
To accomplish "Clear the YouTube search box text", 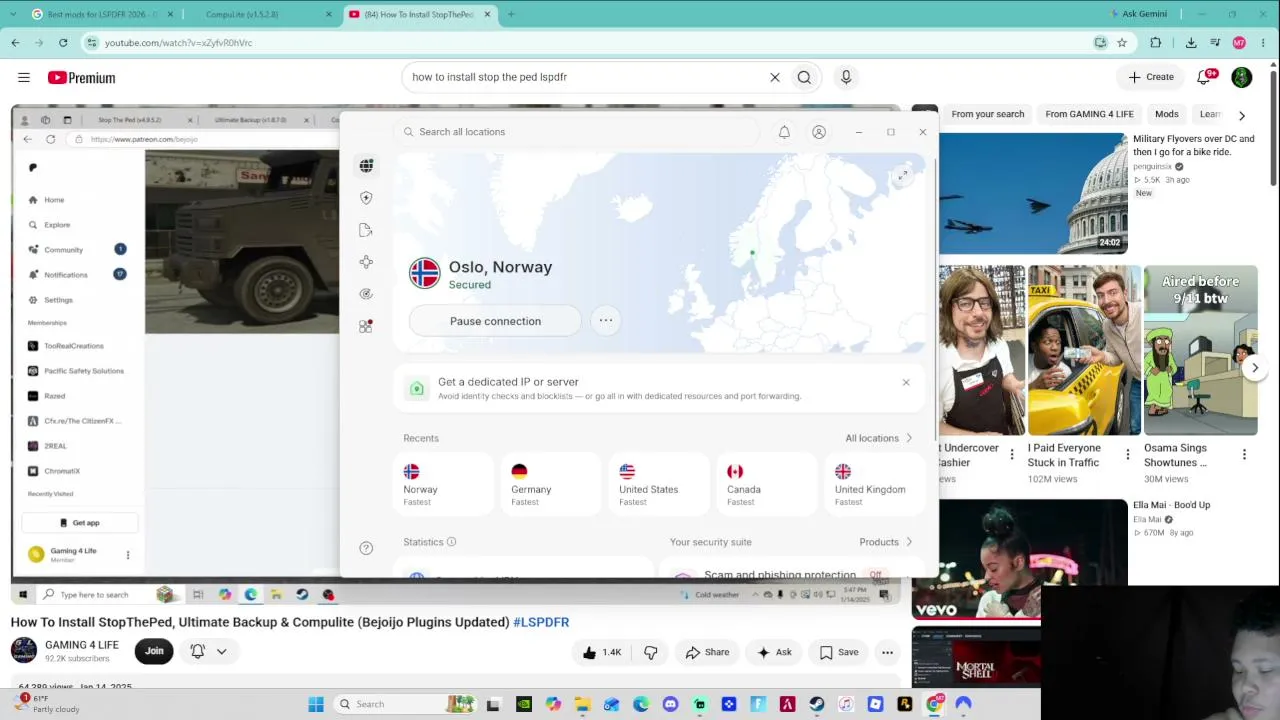I will click(774, 77).
